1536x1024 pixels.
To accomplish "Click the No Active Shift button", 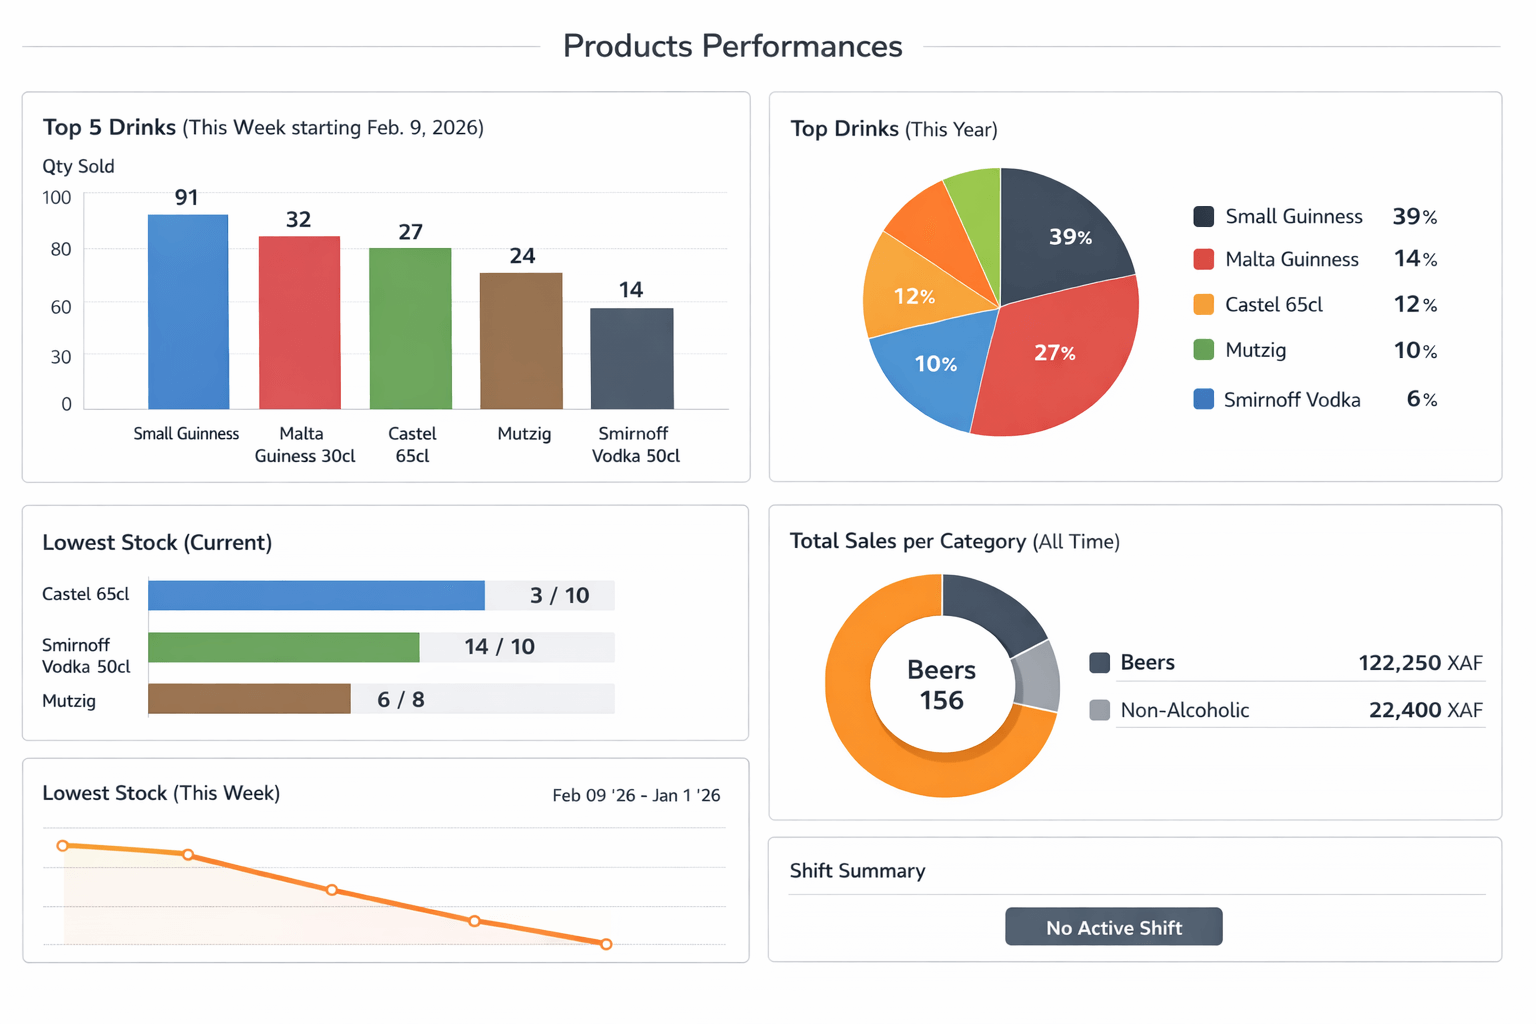I will click(x=1113, y=927).
